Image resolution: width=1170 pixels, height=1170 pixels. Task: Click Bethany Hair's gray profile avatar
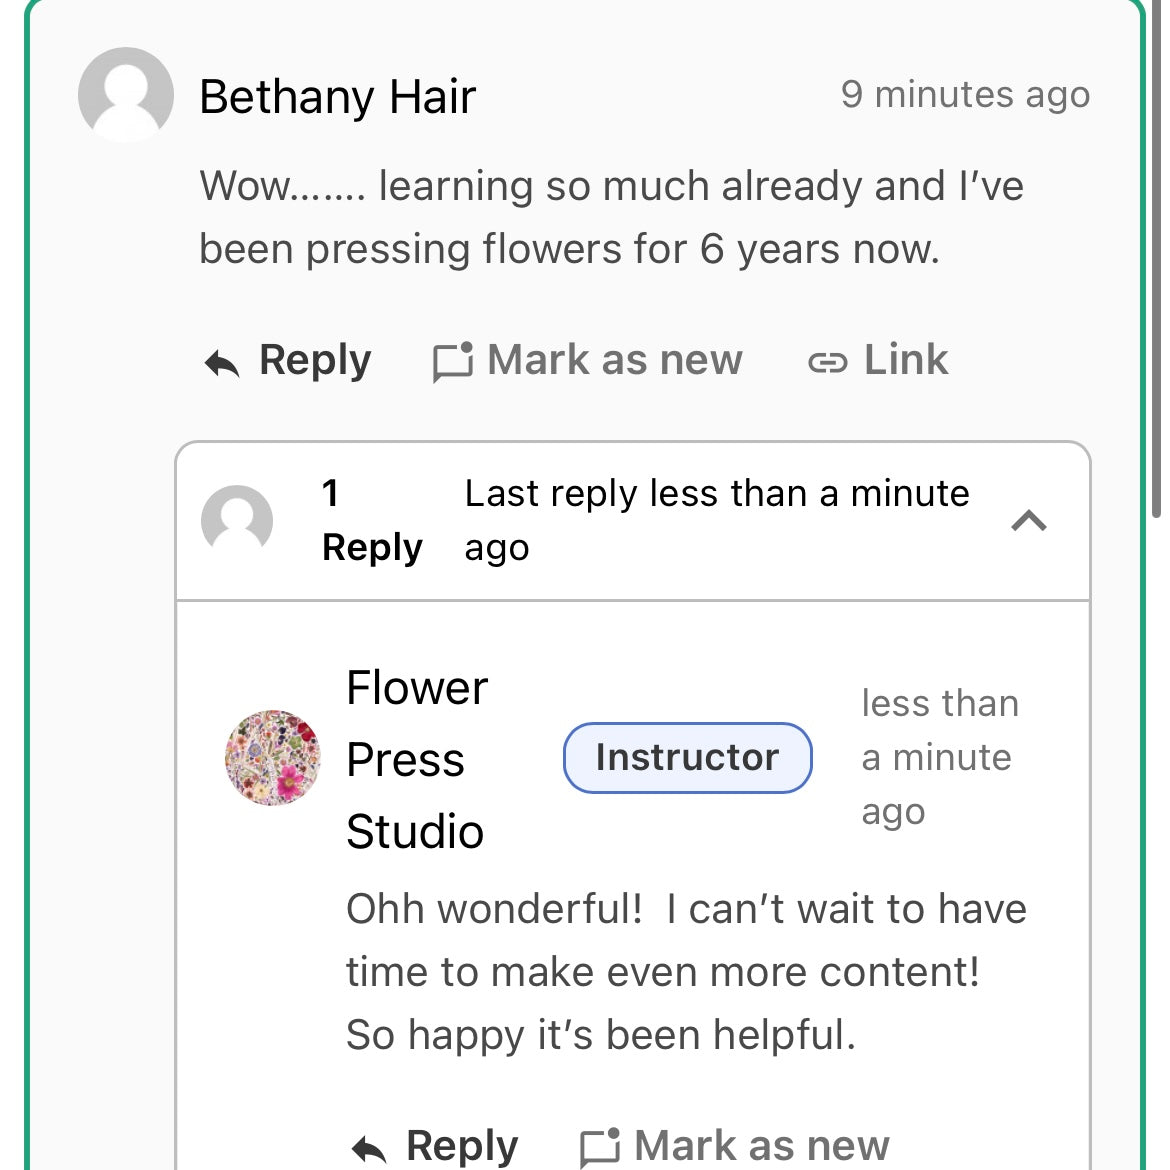tap(126, 94)
